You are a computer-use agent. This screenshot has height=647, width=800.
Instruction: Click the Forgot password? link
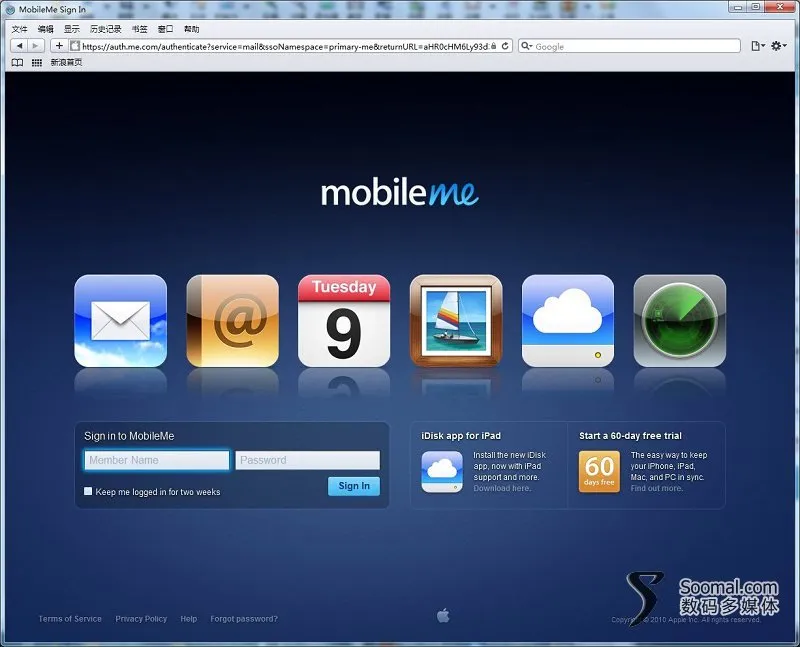tap(244, 618)
